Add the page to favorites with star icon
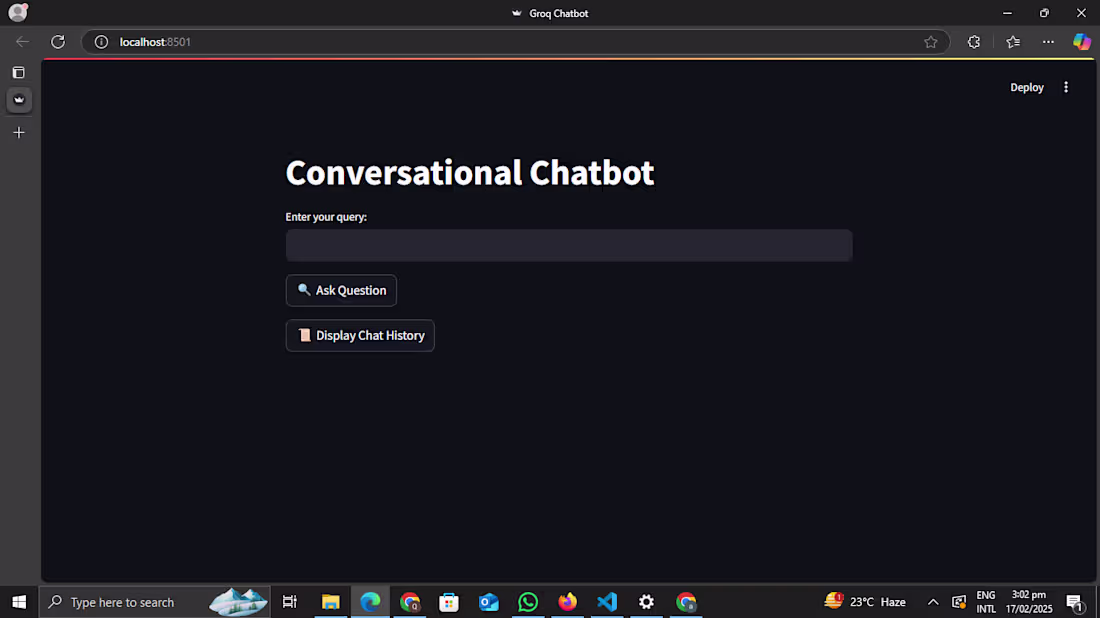The height and width of the screenshot is (618, 1100). point(931,41)
